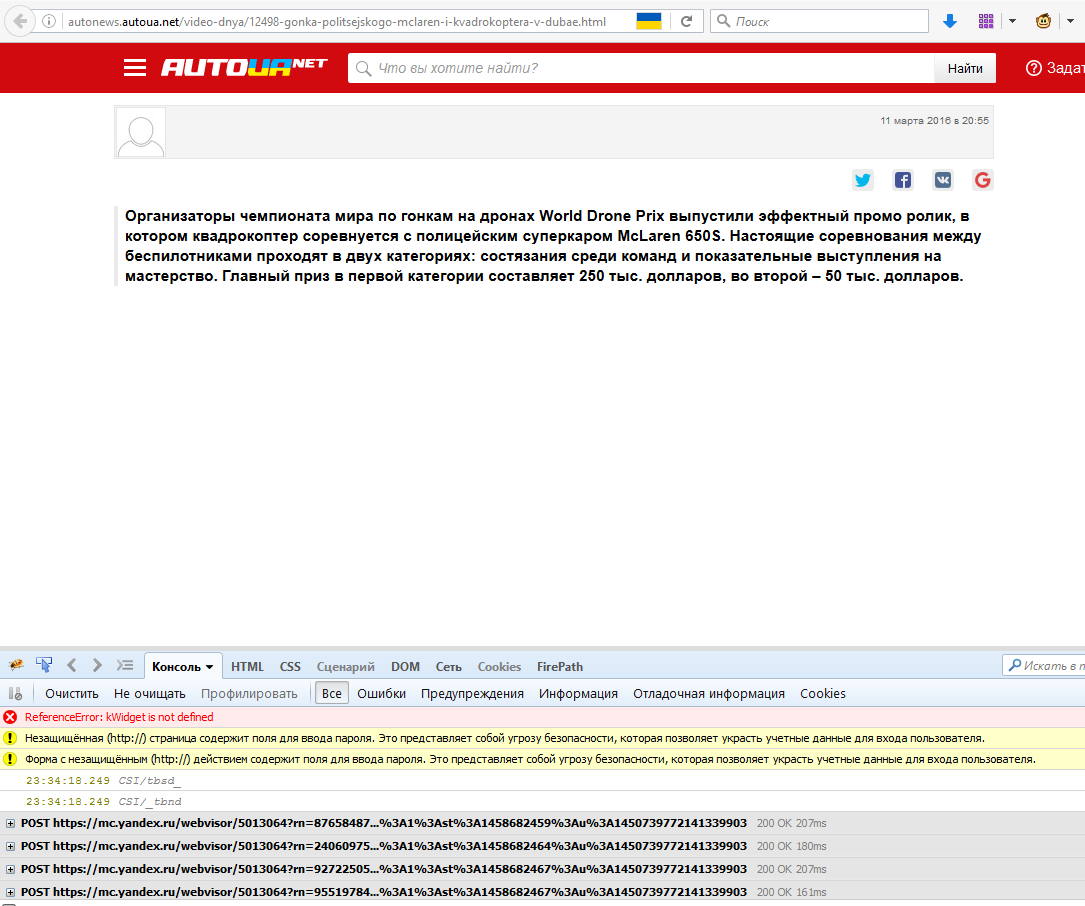Switch to the HTML tab in Firebug
Image resolution: width=1085 pixels, height=906 pixels.
247,667
